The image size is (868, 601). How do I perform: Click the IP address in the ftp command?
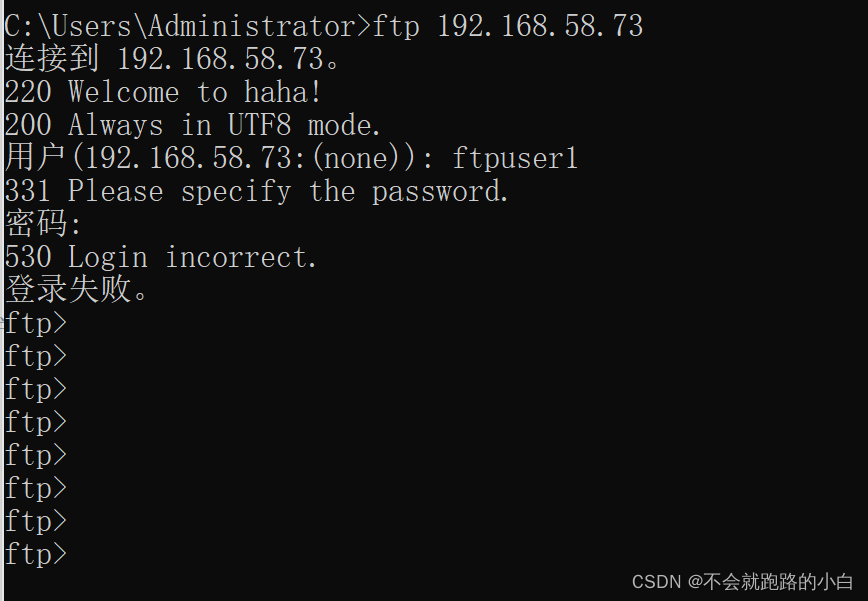click(x=540, y=26)
